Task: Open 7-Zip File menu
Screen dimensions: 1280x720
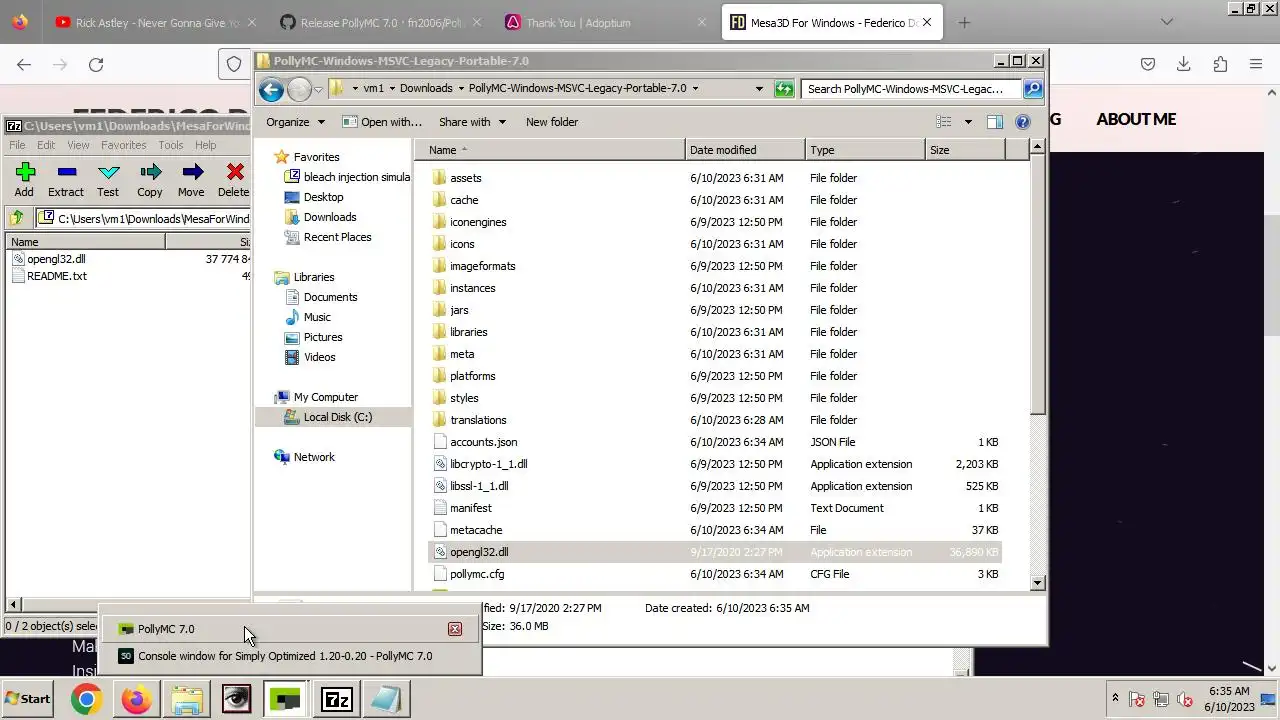Action: pyautogui.click(x=17, y=145)
